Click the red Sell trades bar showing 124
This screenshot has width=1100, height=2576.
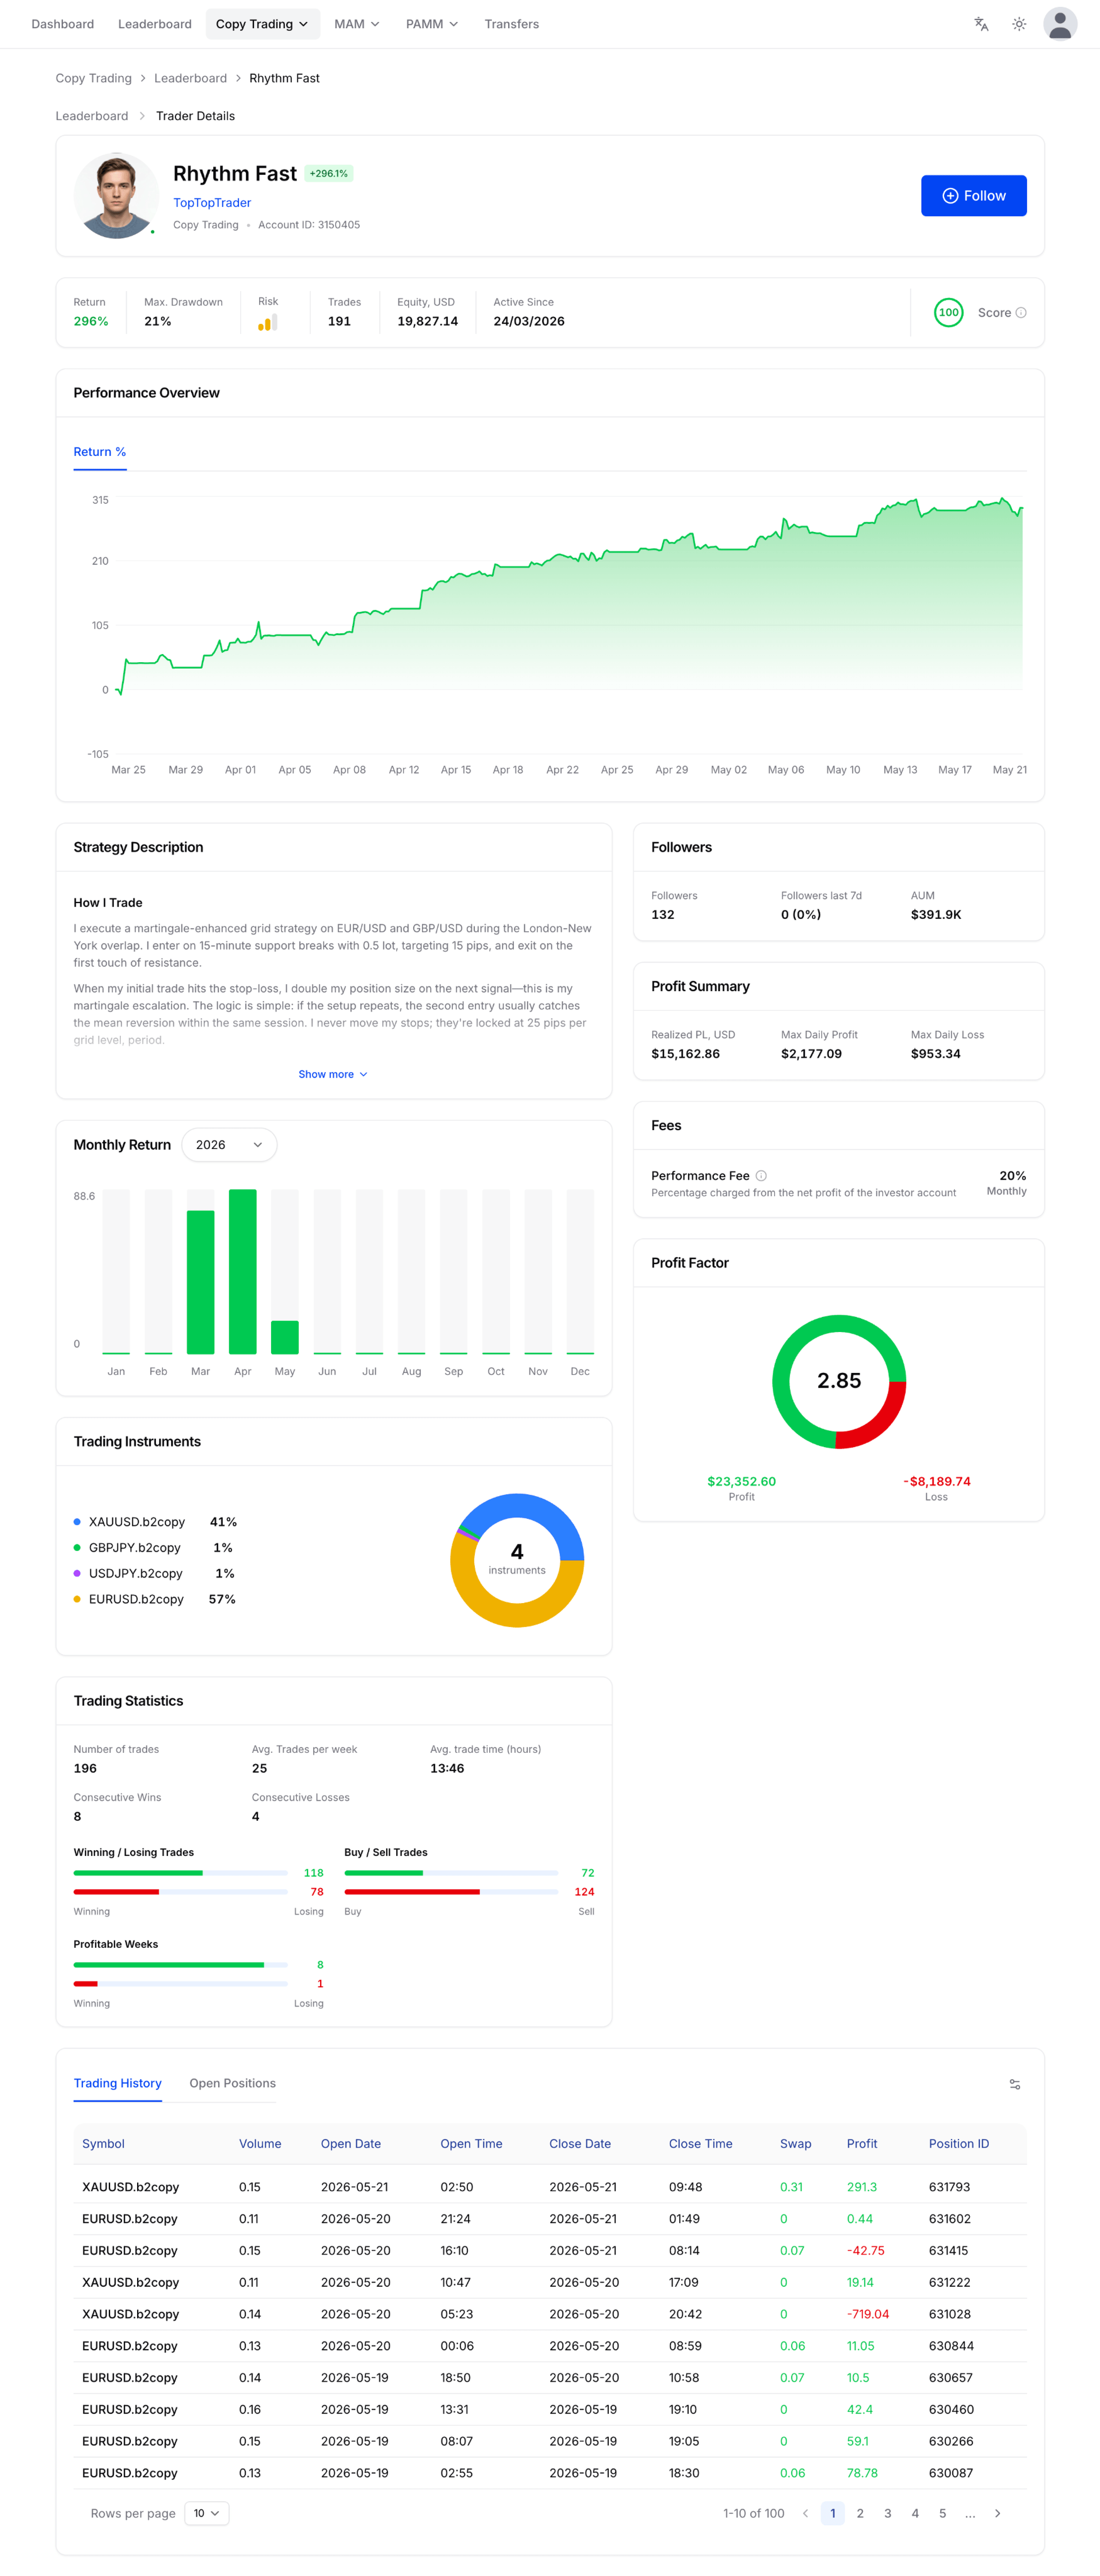tap(412, 1892)
